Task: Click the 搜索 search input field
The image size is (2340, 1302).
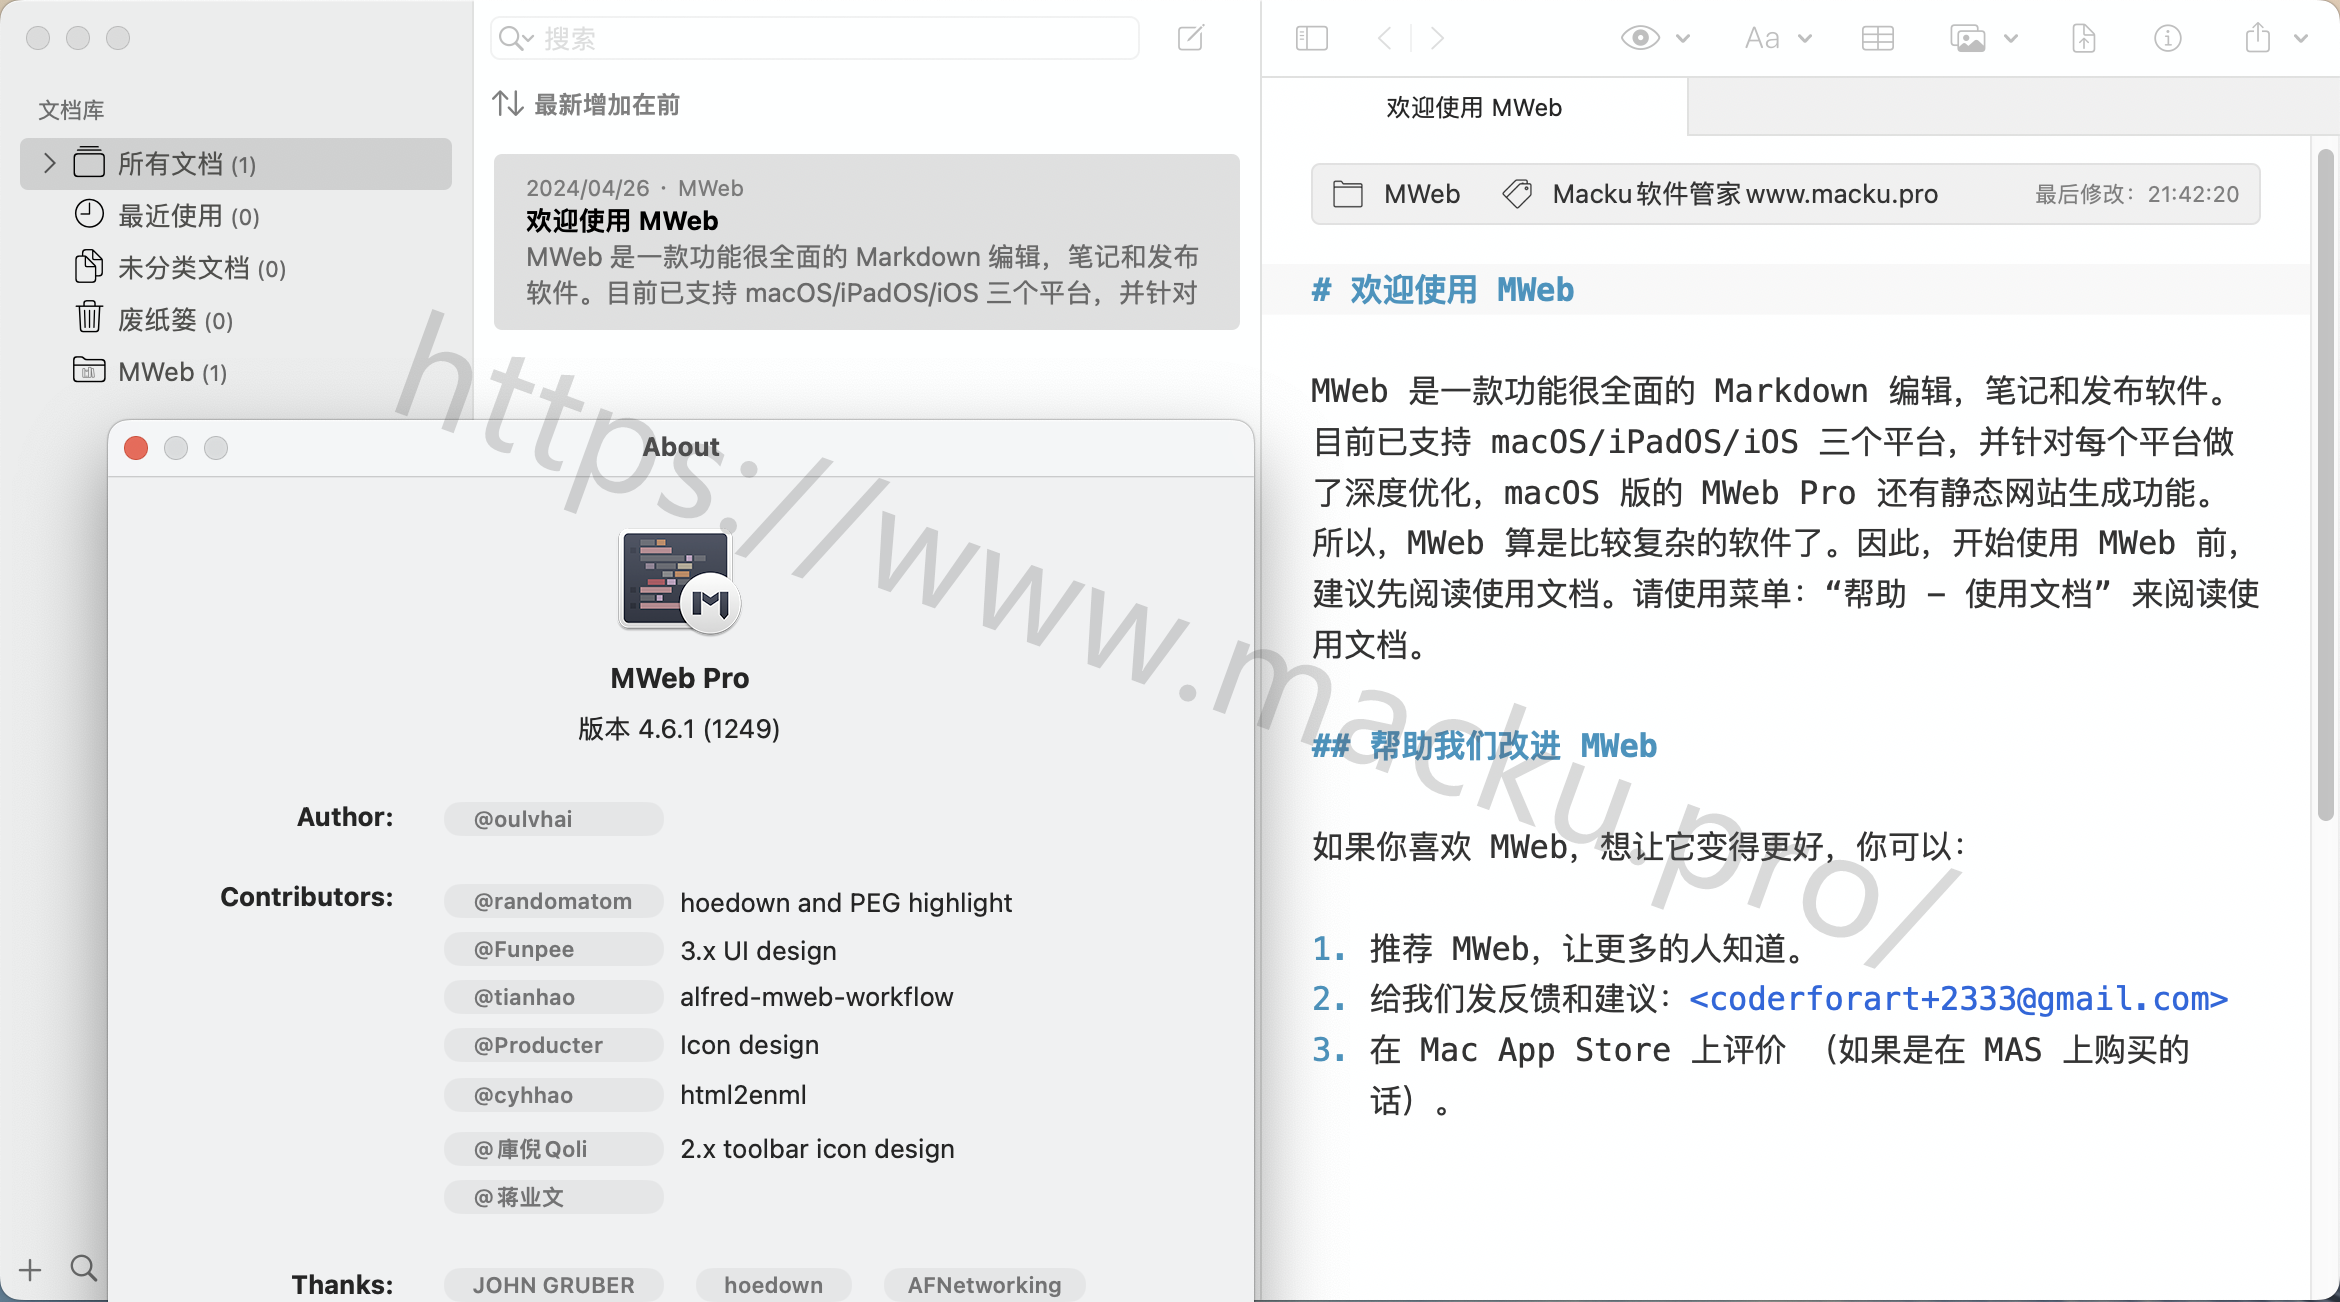Action: coord(815,38)
